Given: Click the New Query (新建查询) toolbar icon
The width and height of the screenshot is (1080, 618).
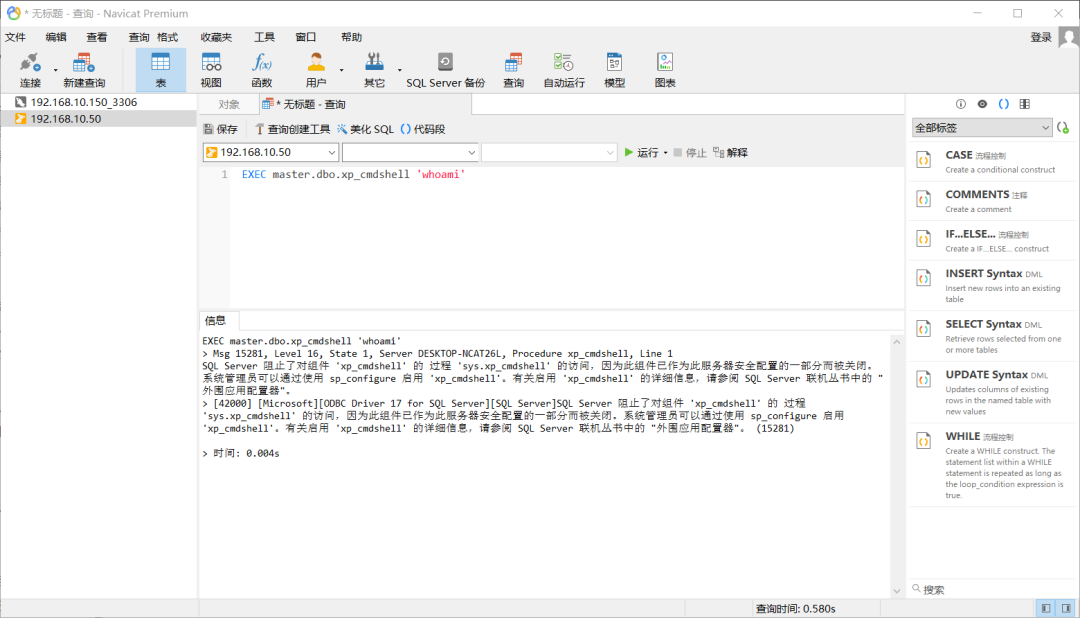Looking at the screenshot, I should point(84,70).
